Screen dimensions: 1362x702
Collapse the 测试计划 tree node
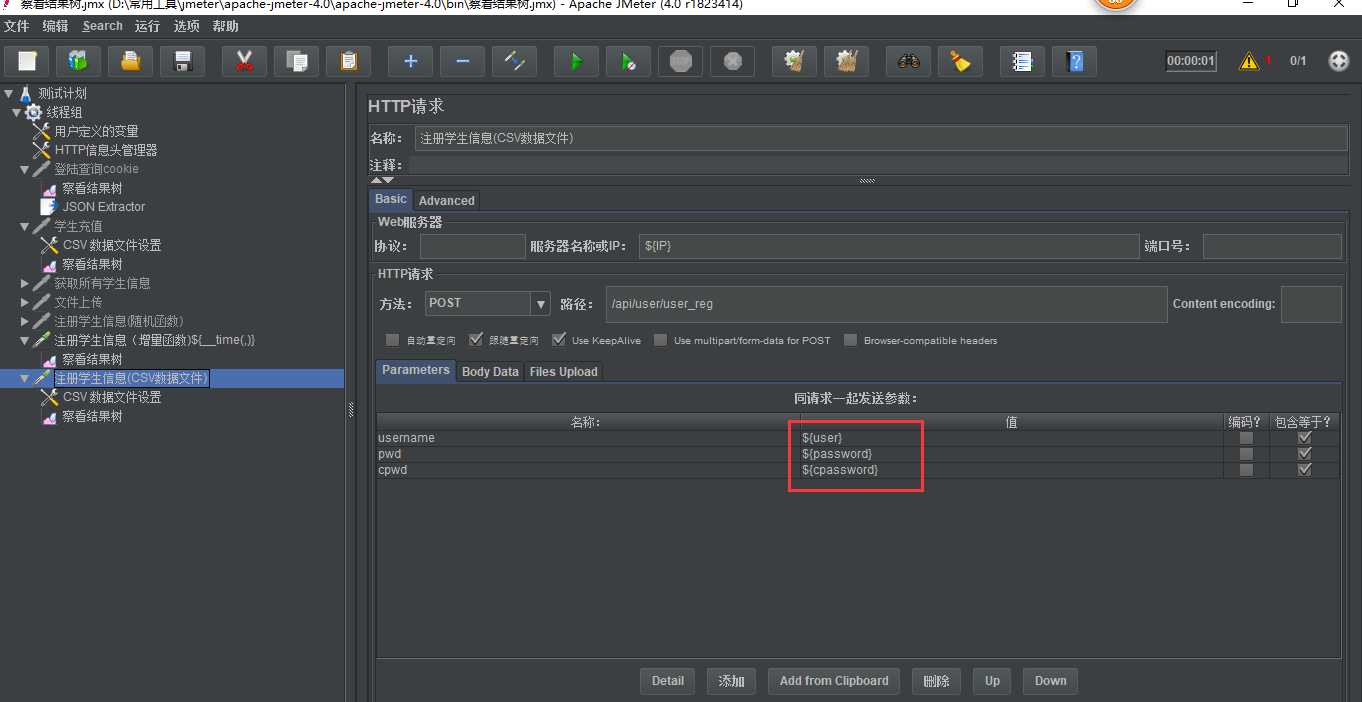(9, 93)
